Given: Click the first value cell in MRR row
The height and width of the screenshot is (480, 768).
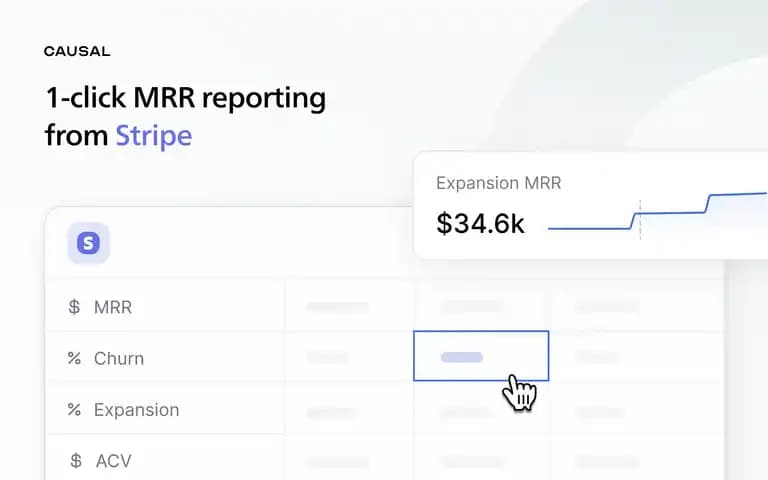Looking at the screenshot, I should point(349,307).
